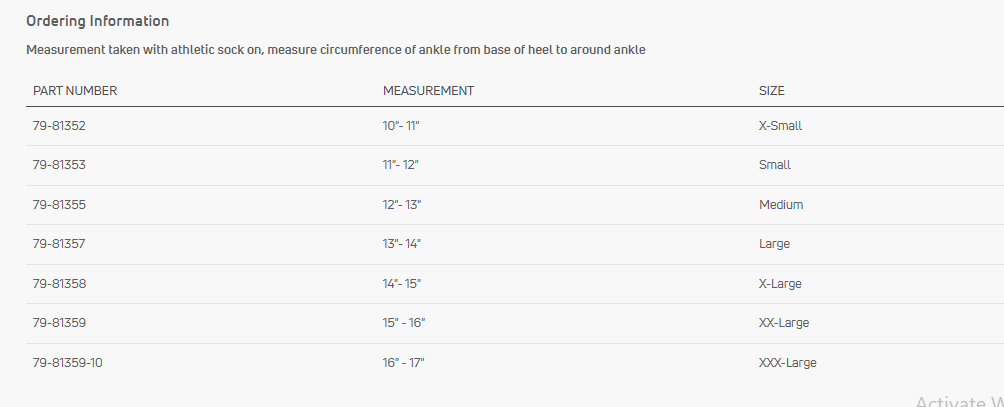Screen dimensions: 1004x407
Task: Click the SIZE column header
Action: [x=772, y=91]
